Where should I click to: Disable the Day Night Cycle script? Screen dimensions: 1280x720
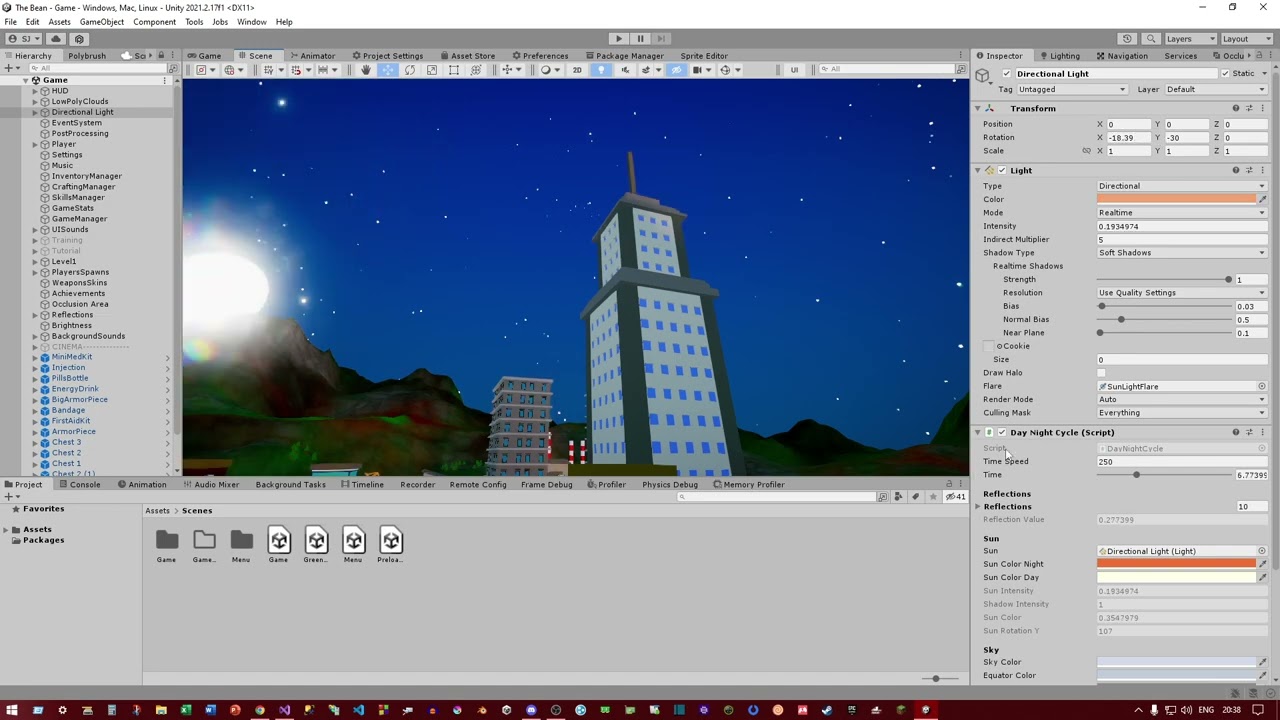[1002, 432]
